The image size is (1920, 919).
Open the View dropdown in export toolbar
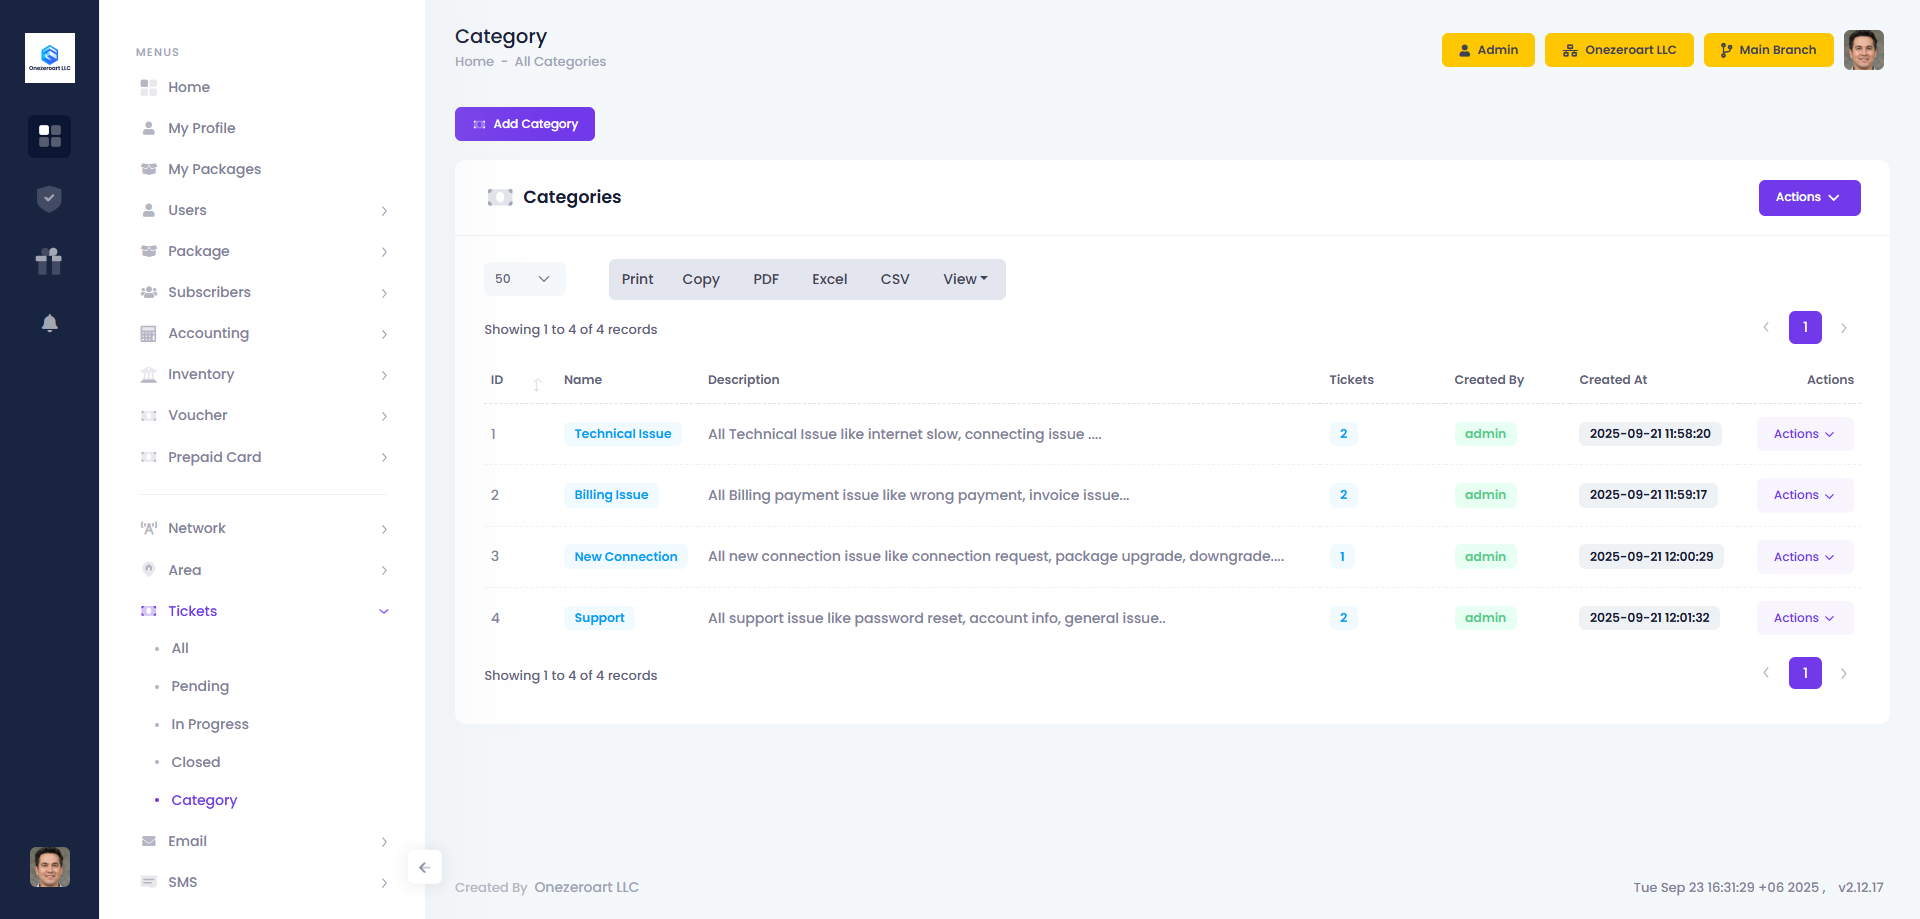coord(964,279)
